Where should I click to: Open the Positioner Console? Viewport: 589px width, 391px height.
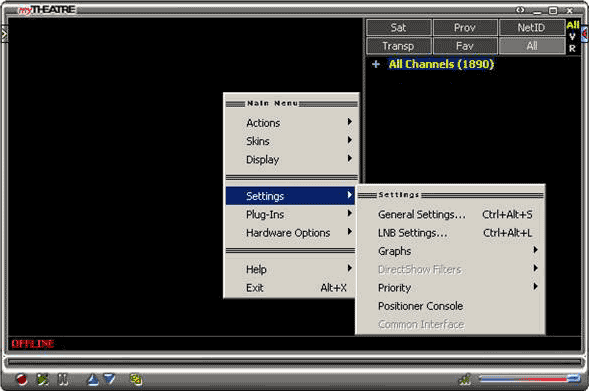[x=450, y=306]
